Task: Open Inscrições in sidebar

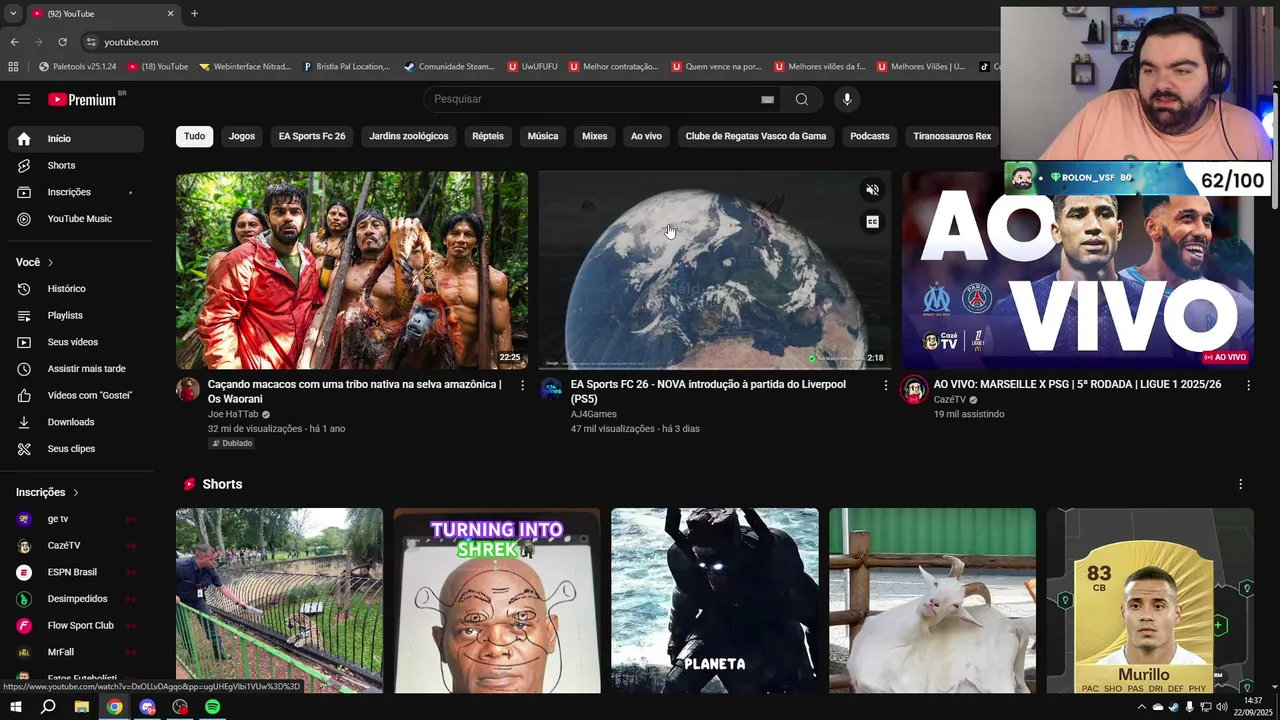Action: click(76, 192)
